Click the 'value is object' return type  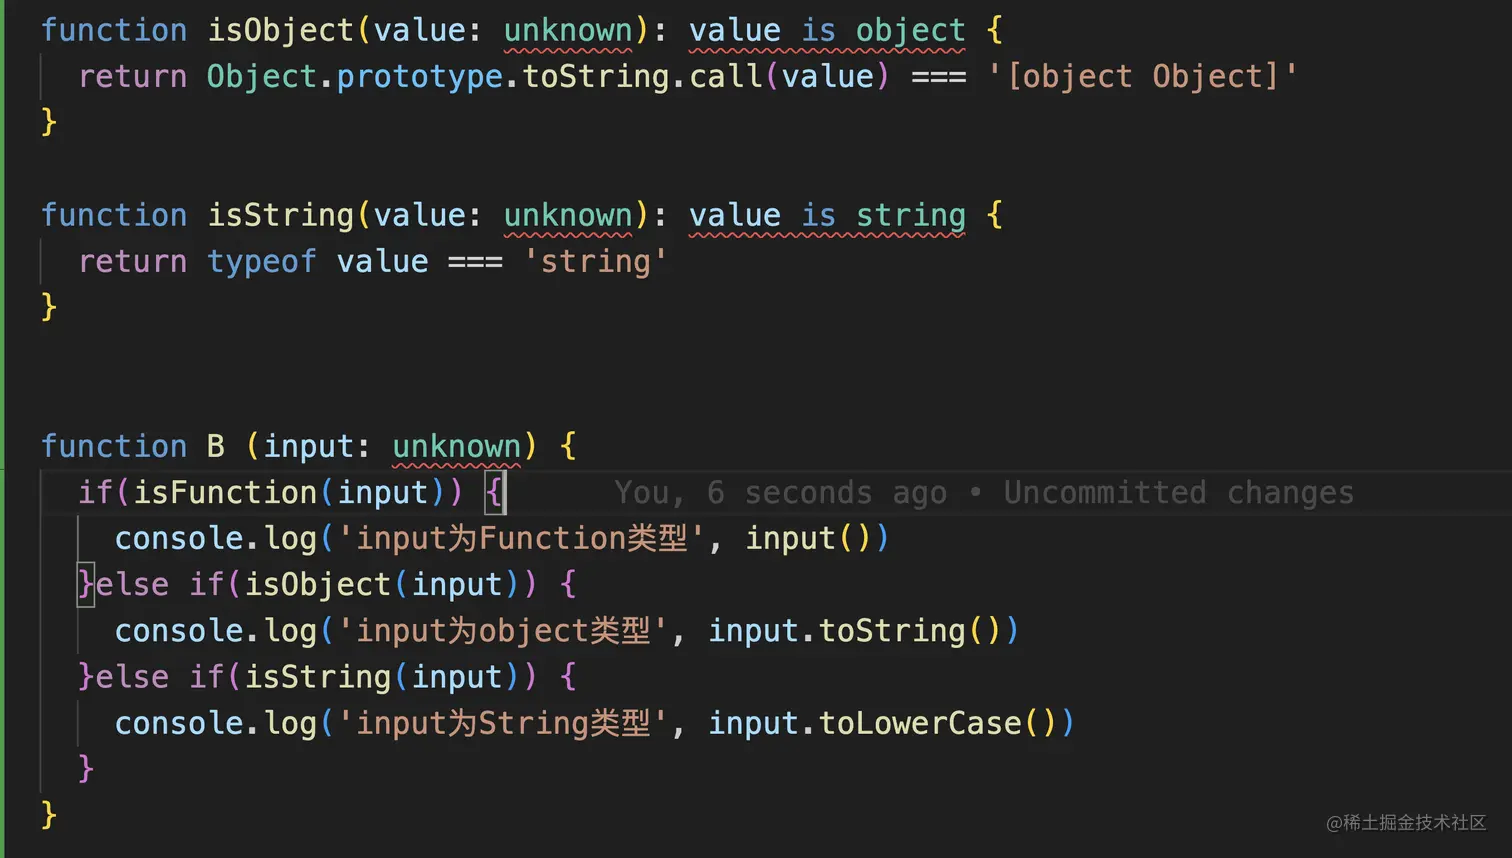(x=827, y=30)
